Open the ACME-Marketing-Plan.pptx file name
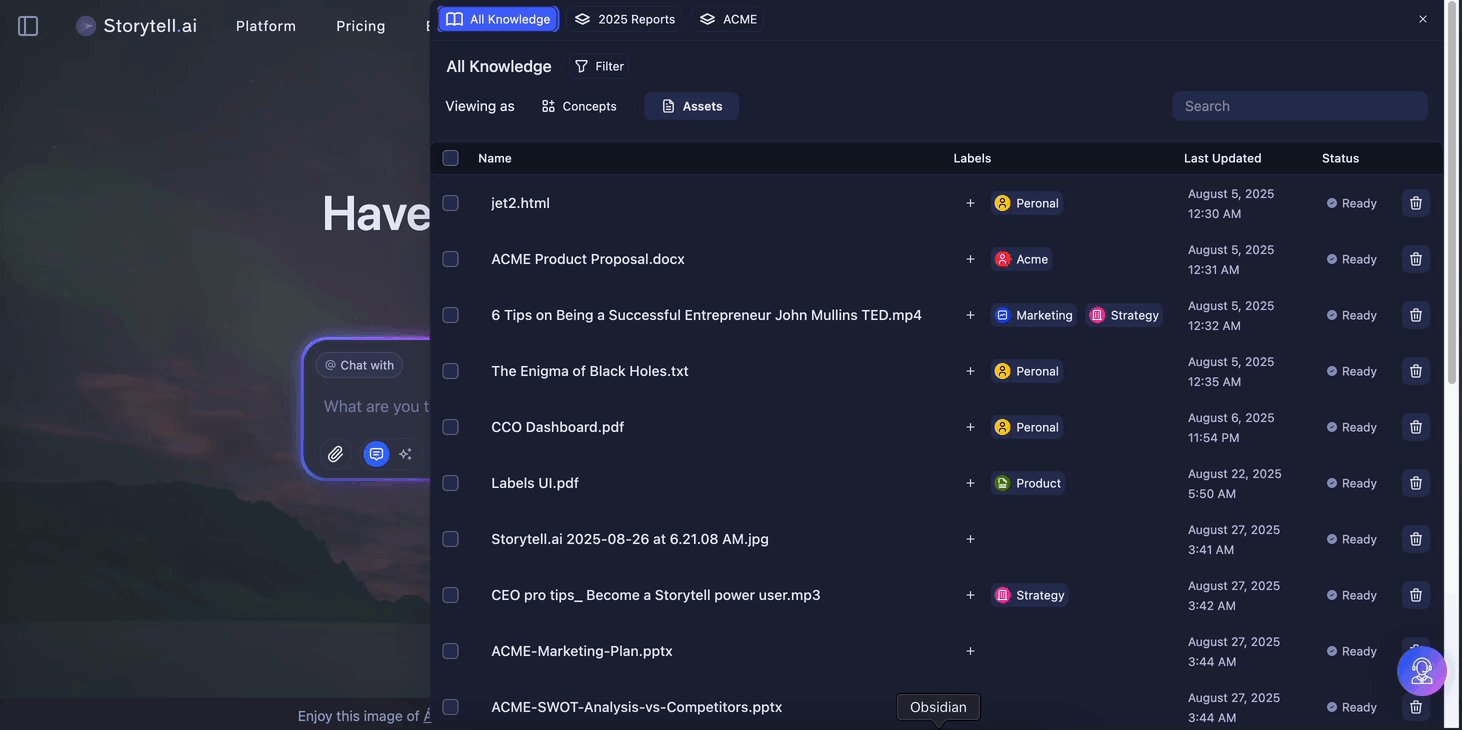This screenshot has width=1463, height=730. pyautogui.click(x=582, y=651)
